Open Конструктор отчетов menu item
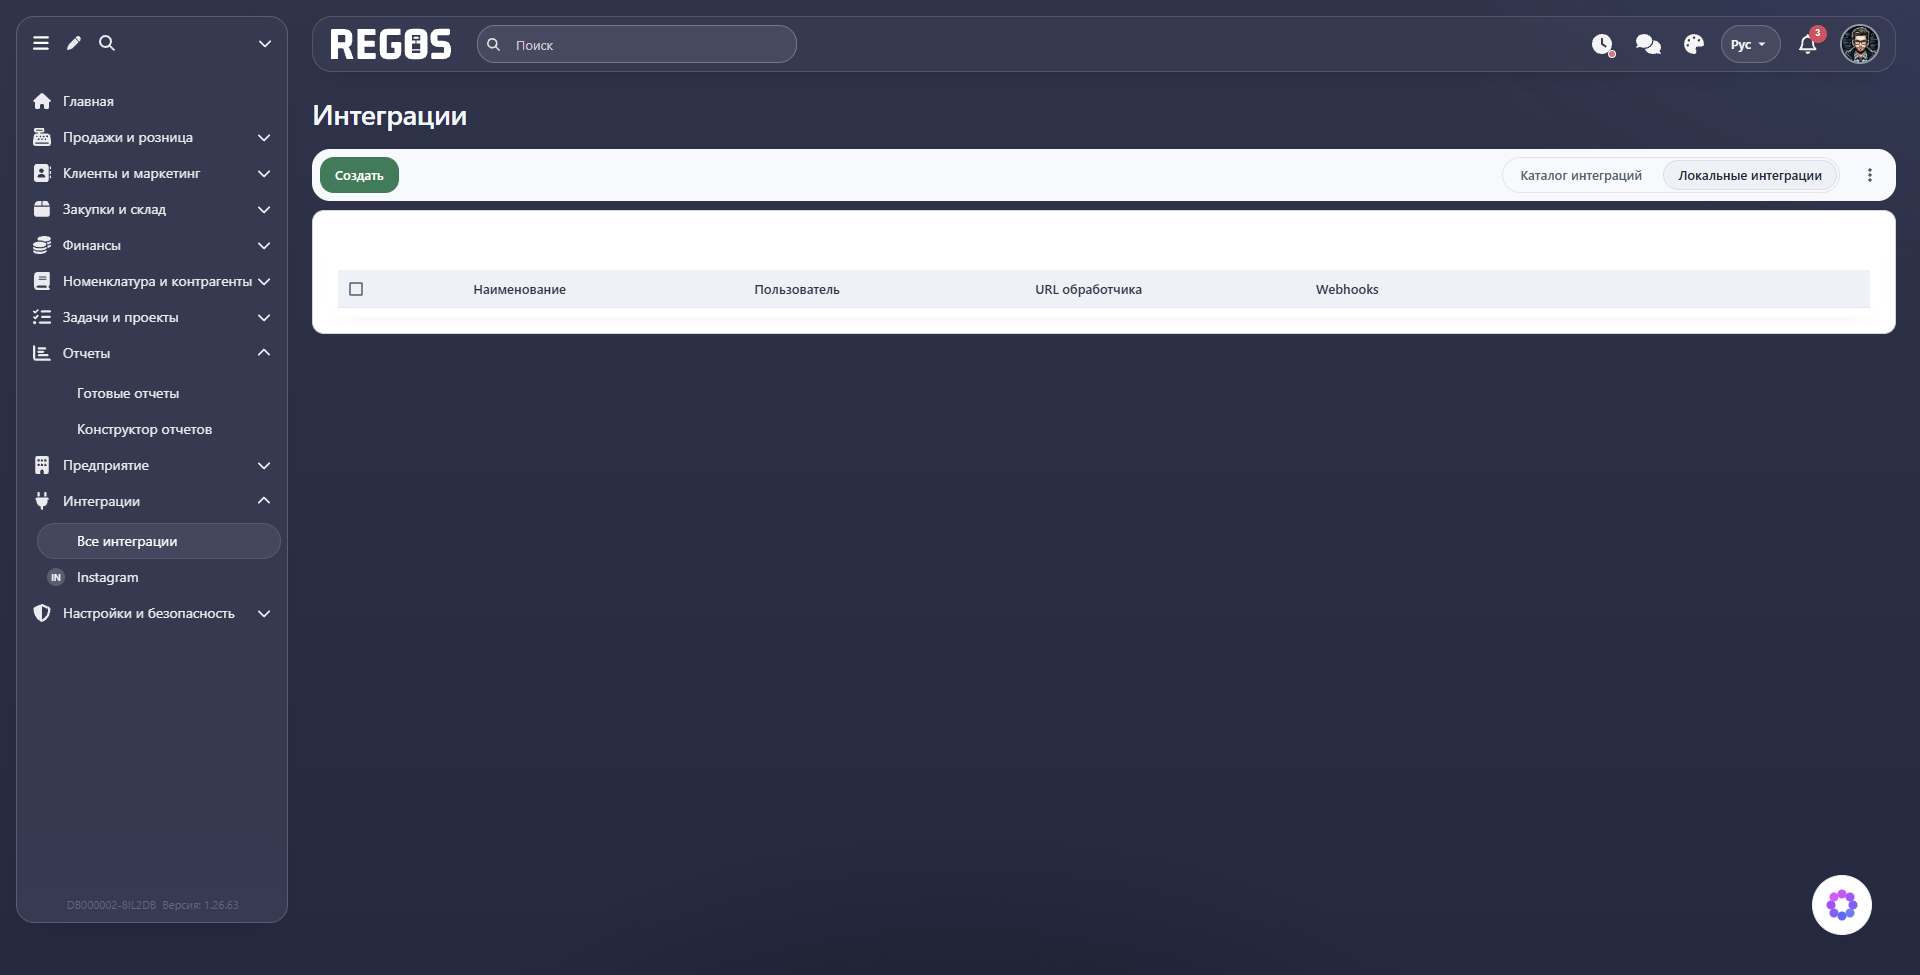The height and width of the screenshot is (975, 1920). (144, 429)
